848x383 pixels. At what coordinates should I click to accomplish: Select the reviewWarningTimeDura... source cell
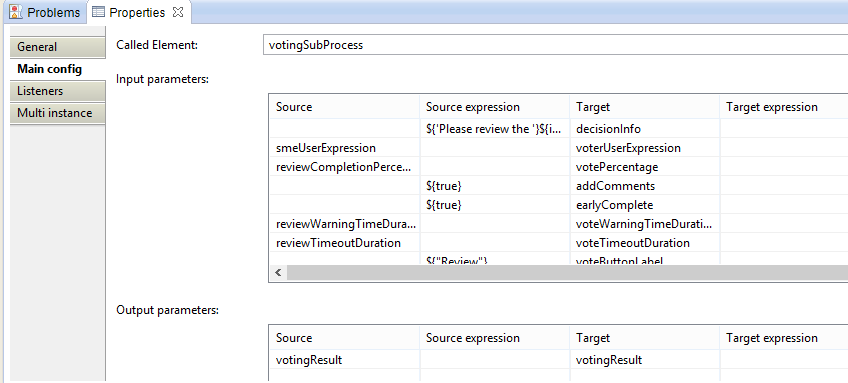(344, 224)
